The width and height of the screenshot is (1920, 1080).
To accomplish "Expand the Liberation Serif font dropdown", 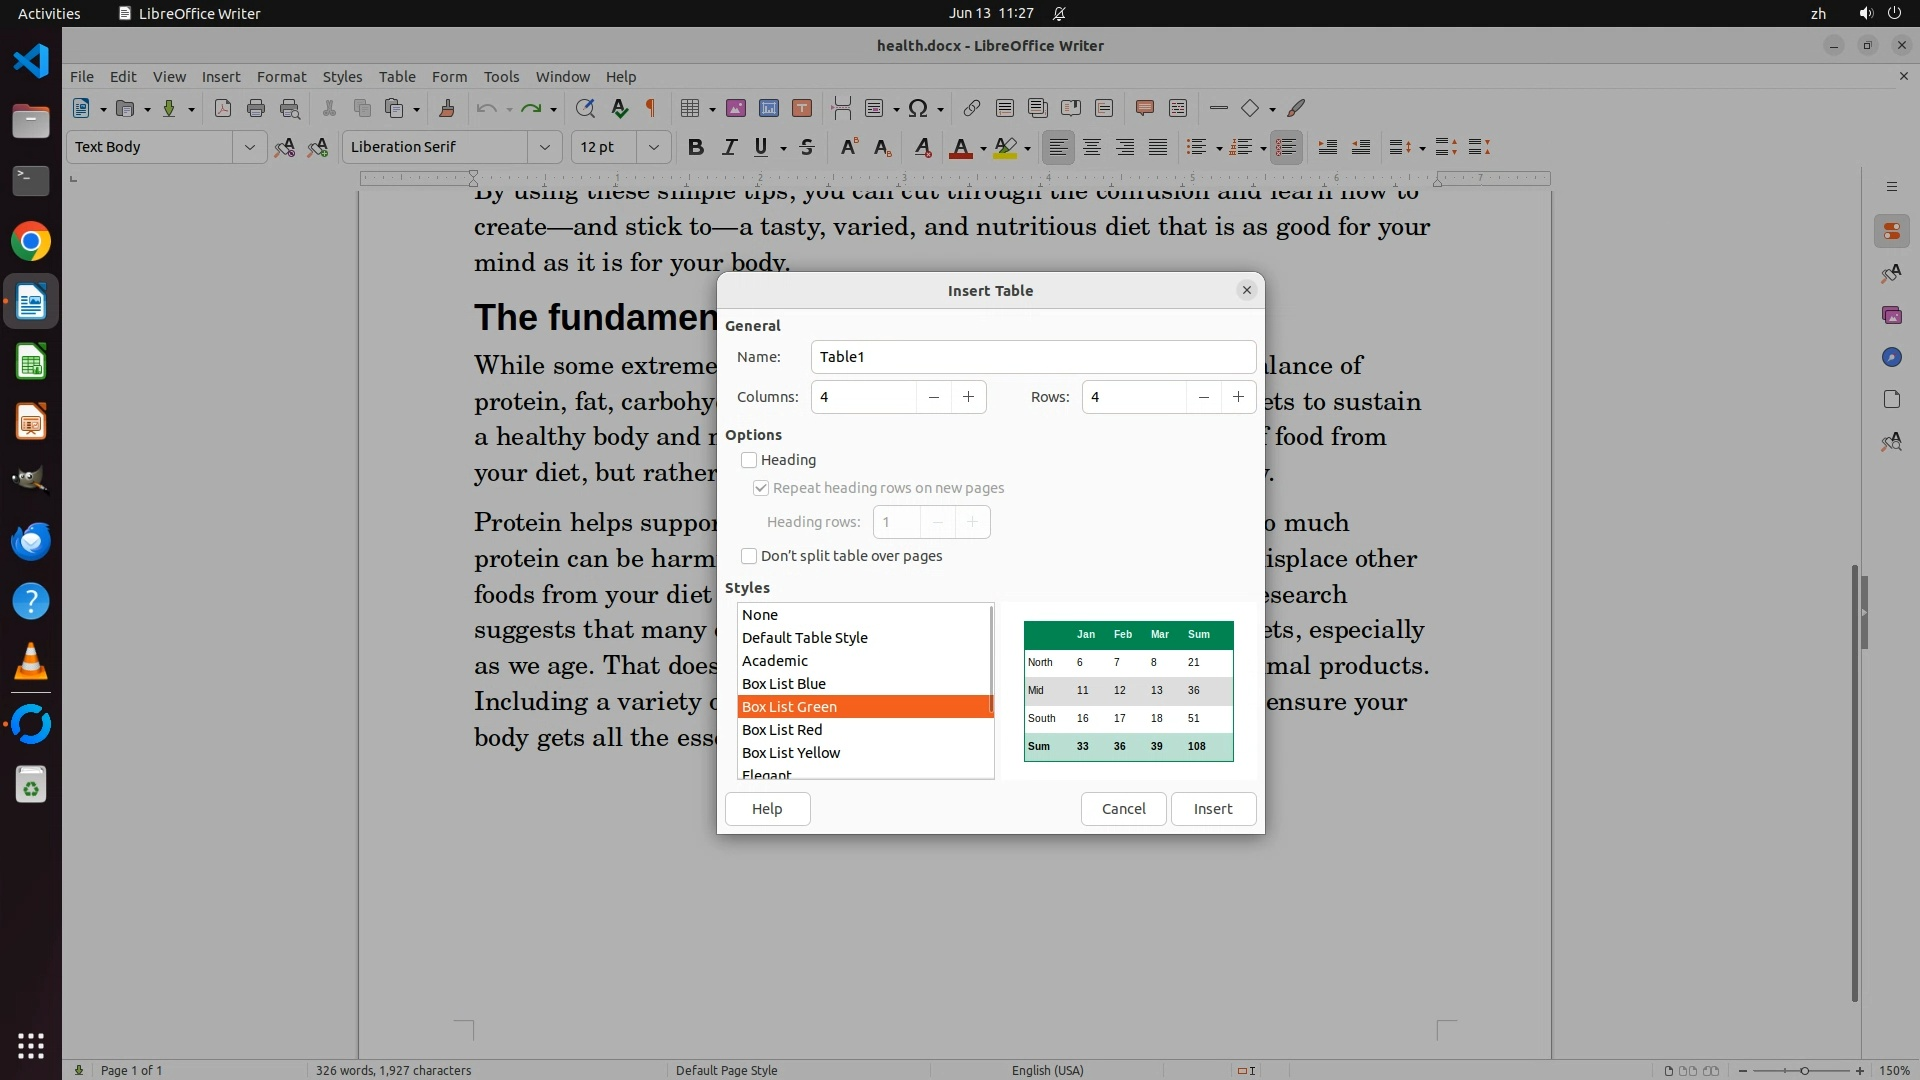I will 544,147.
